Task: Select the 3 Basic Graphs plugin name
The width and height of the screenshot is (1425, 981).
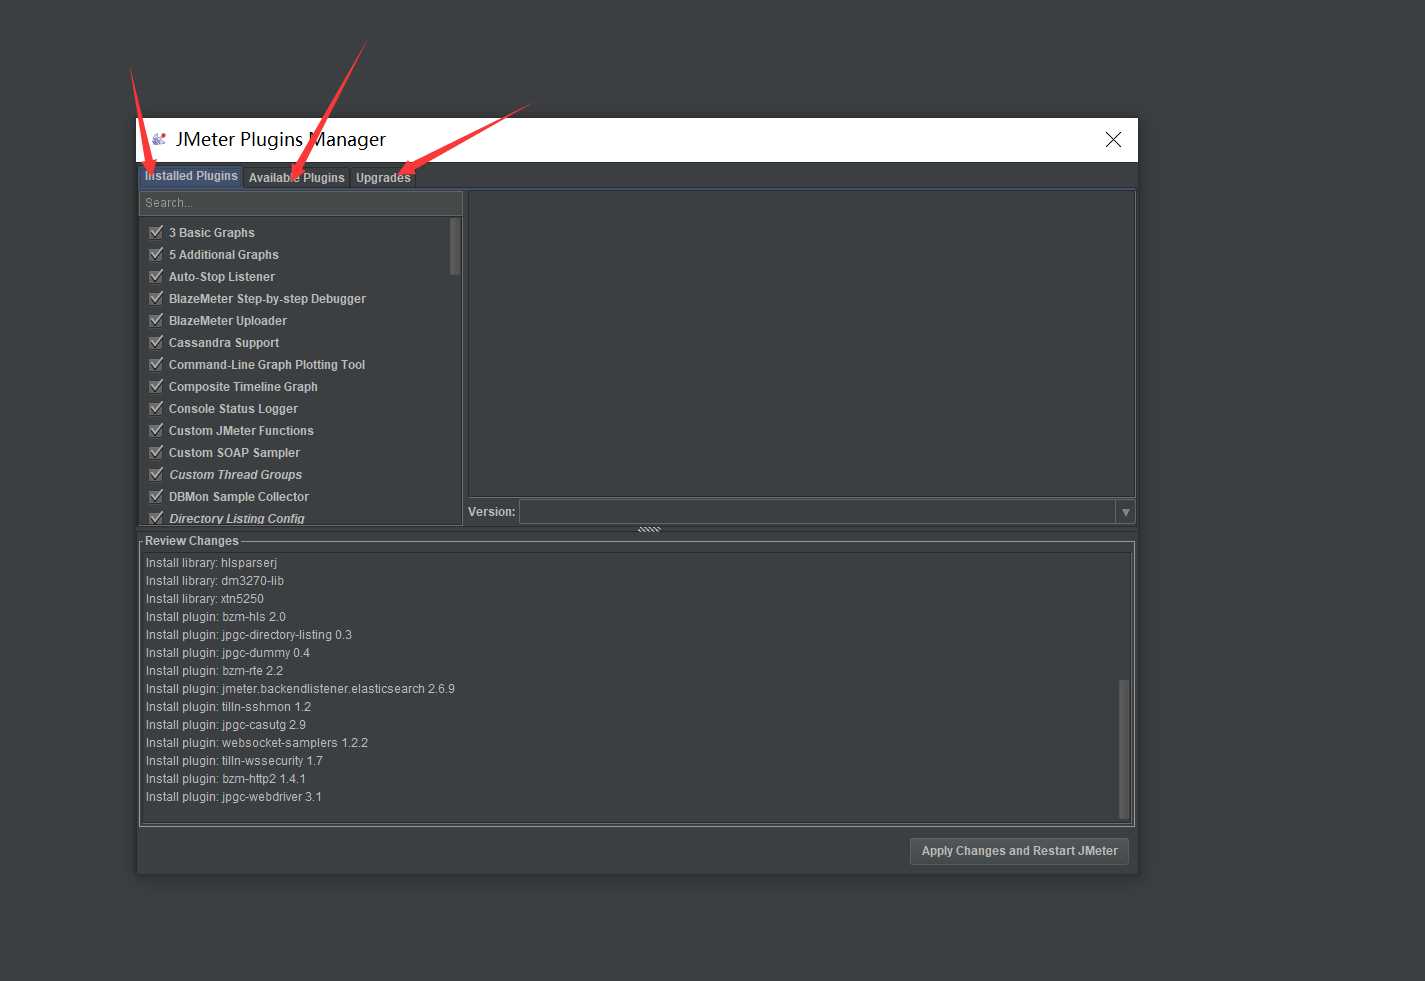Action: point(212,233)
